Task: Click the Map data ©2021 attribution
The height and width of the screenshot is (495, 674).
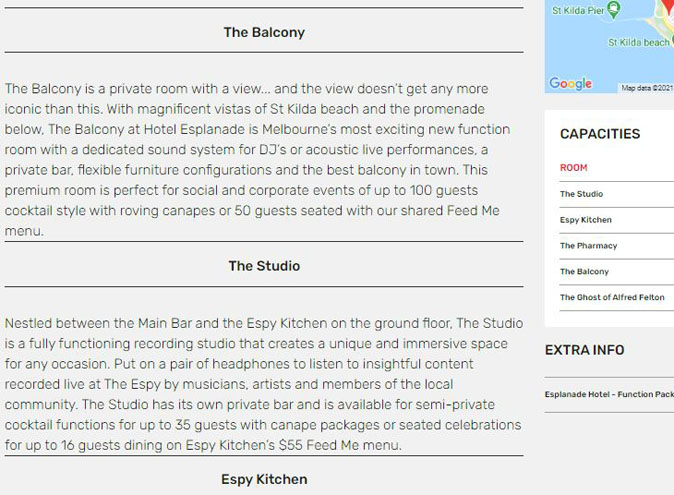Action: pos(647,88)
